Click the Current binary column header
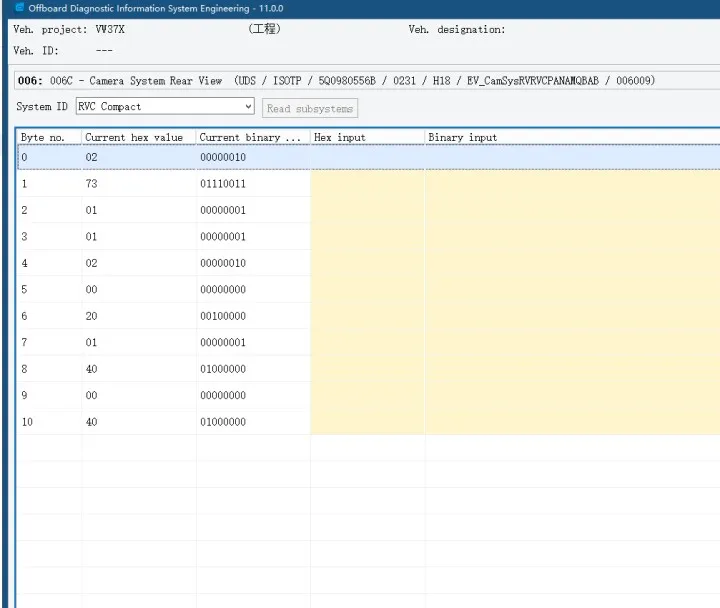Image resolution: width=720 pixels, height=608 pixels. click(x=253, y=137)
